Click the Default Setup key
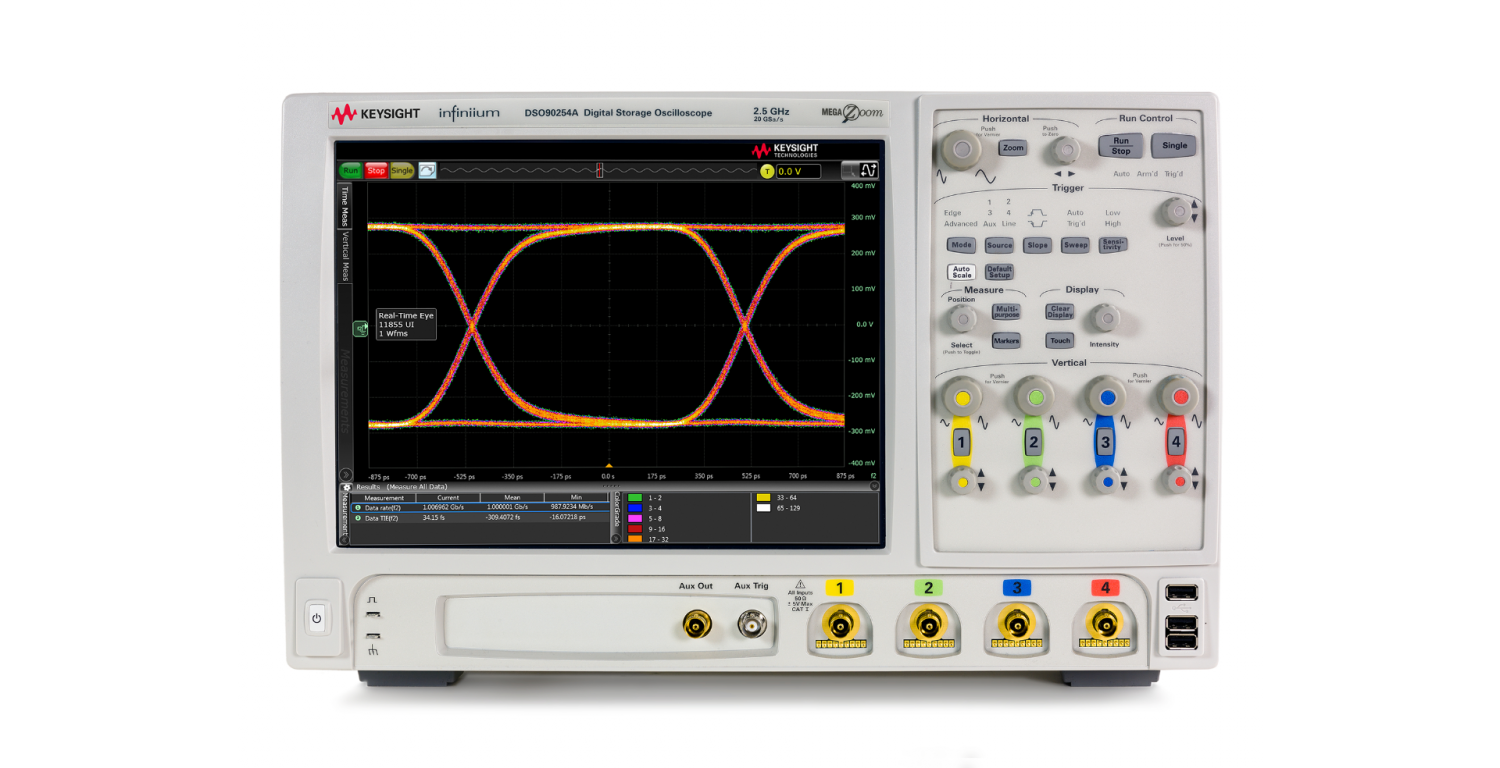Screen dimensions: 1500x768 tap(999, 272)
